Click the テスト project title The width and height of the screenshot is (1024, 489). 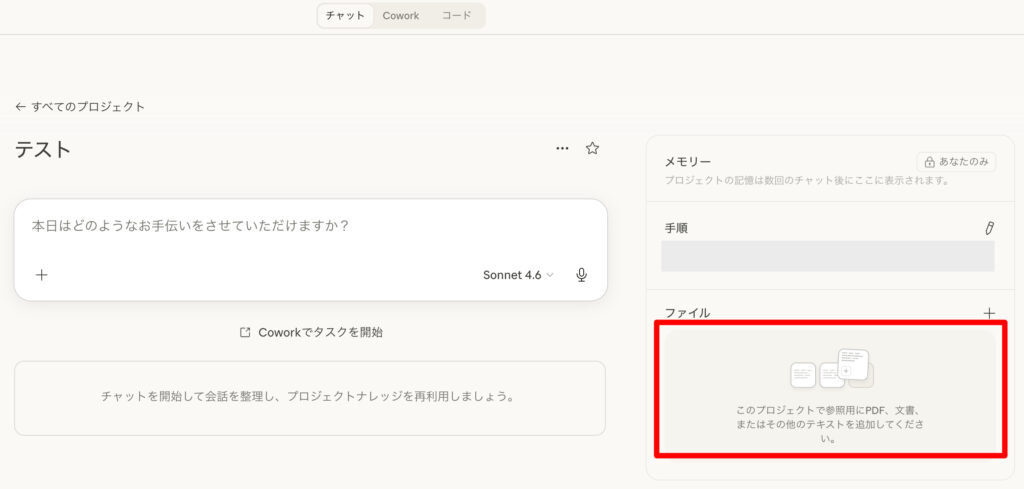click(43, 150)
